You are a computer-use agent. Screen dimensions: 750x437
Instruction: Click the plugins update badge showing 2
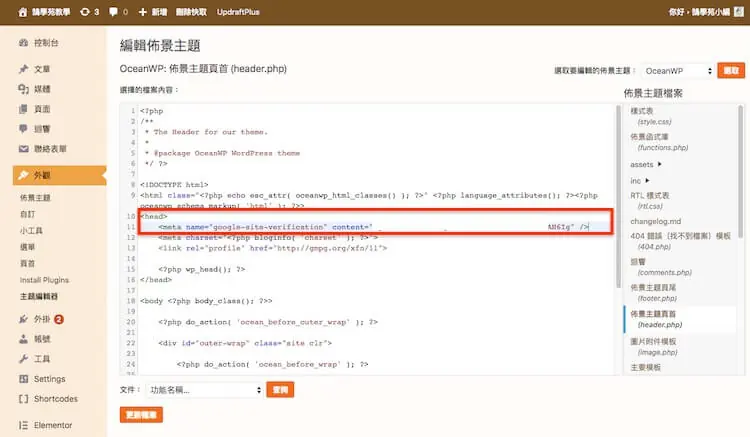59,319
